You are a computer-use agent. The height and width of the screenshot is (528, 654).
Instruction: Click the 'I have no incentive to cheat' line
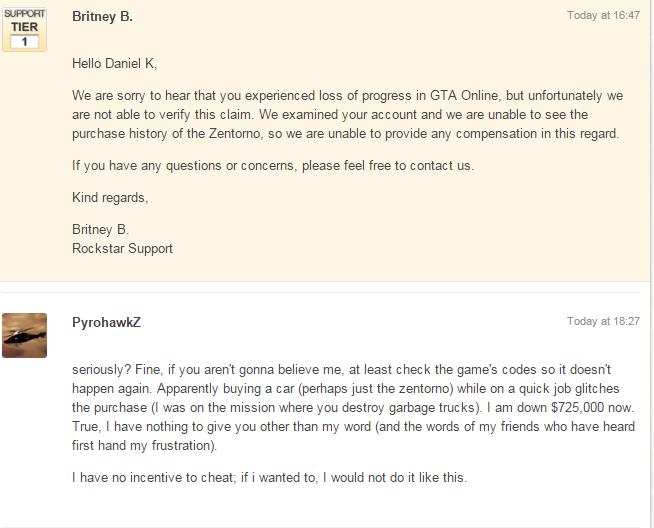[269, 477]
